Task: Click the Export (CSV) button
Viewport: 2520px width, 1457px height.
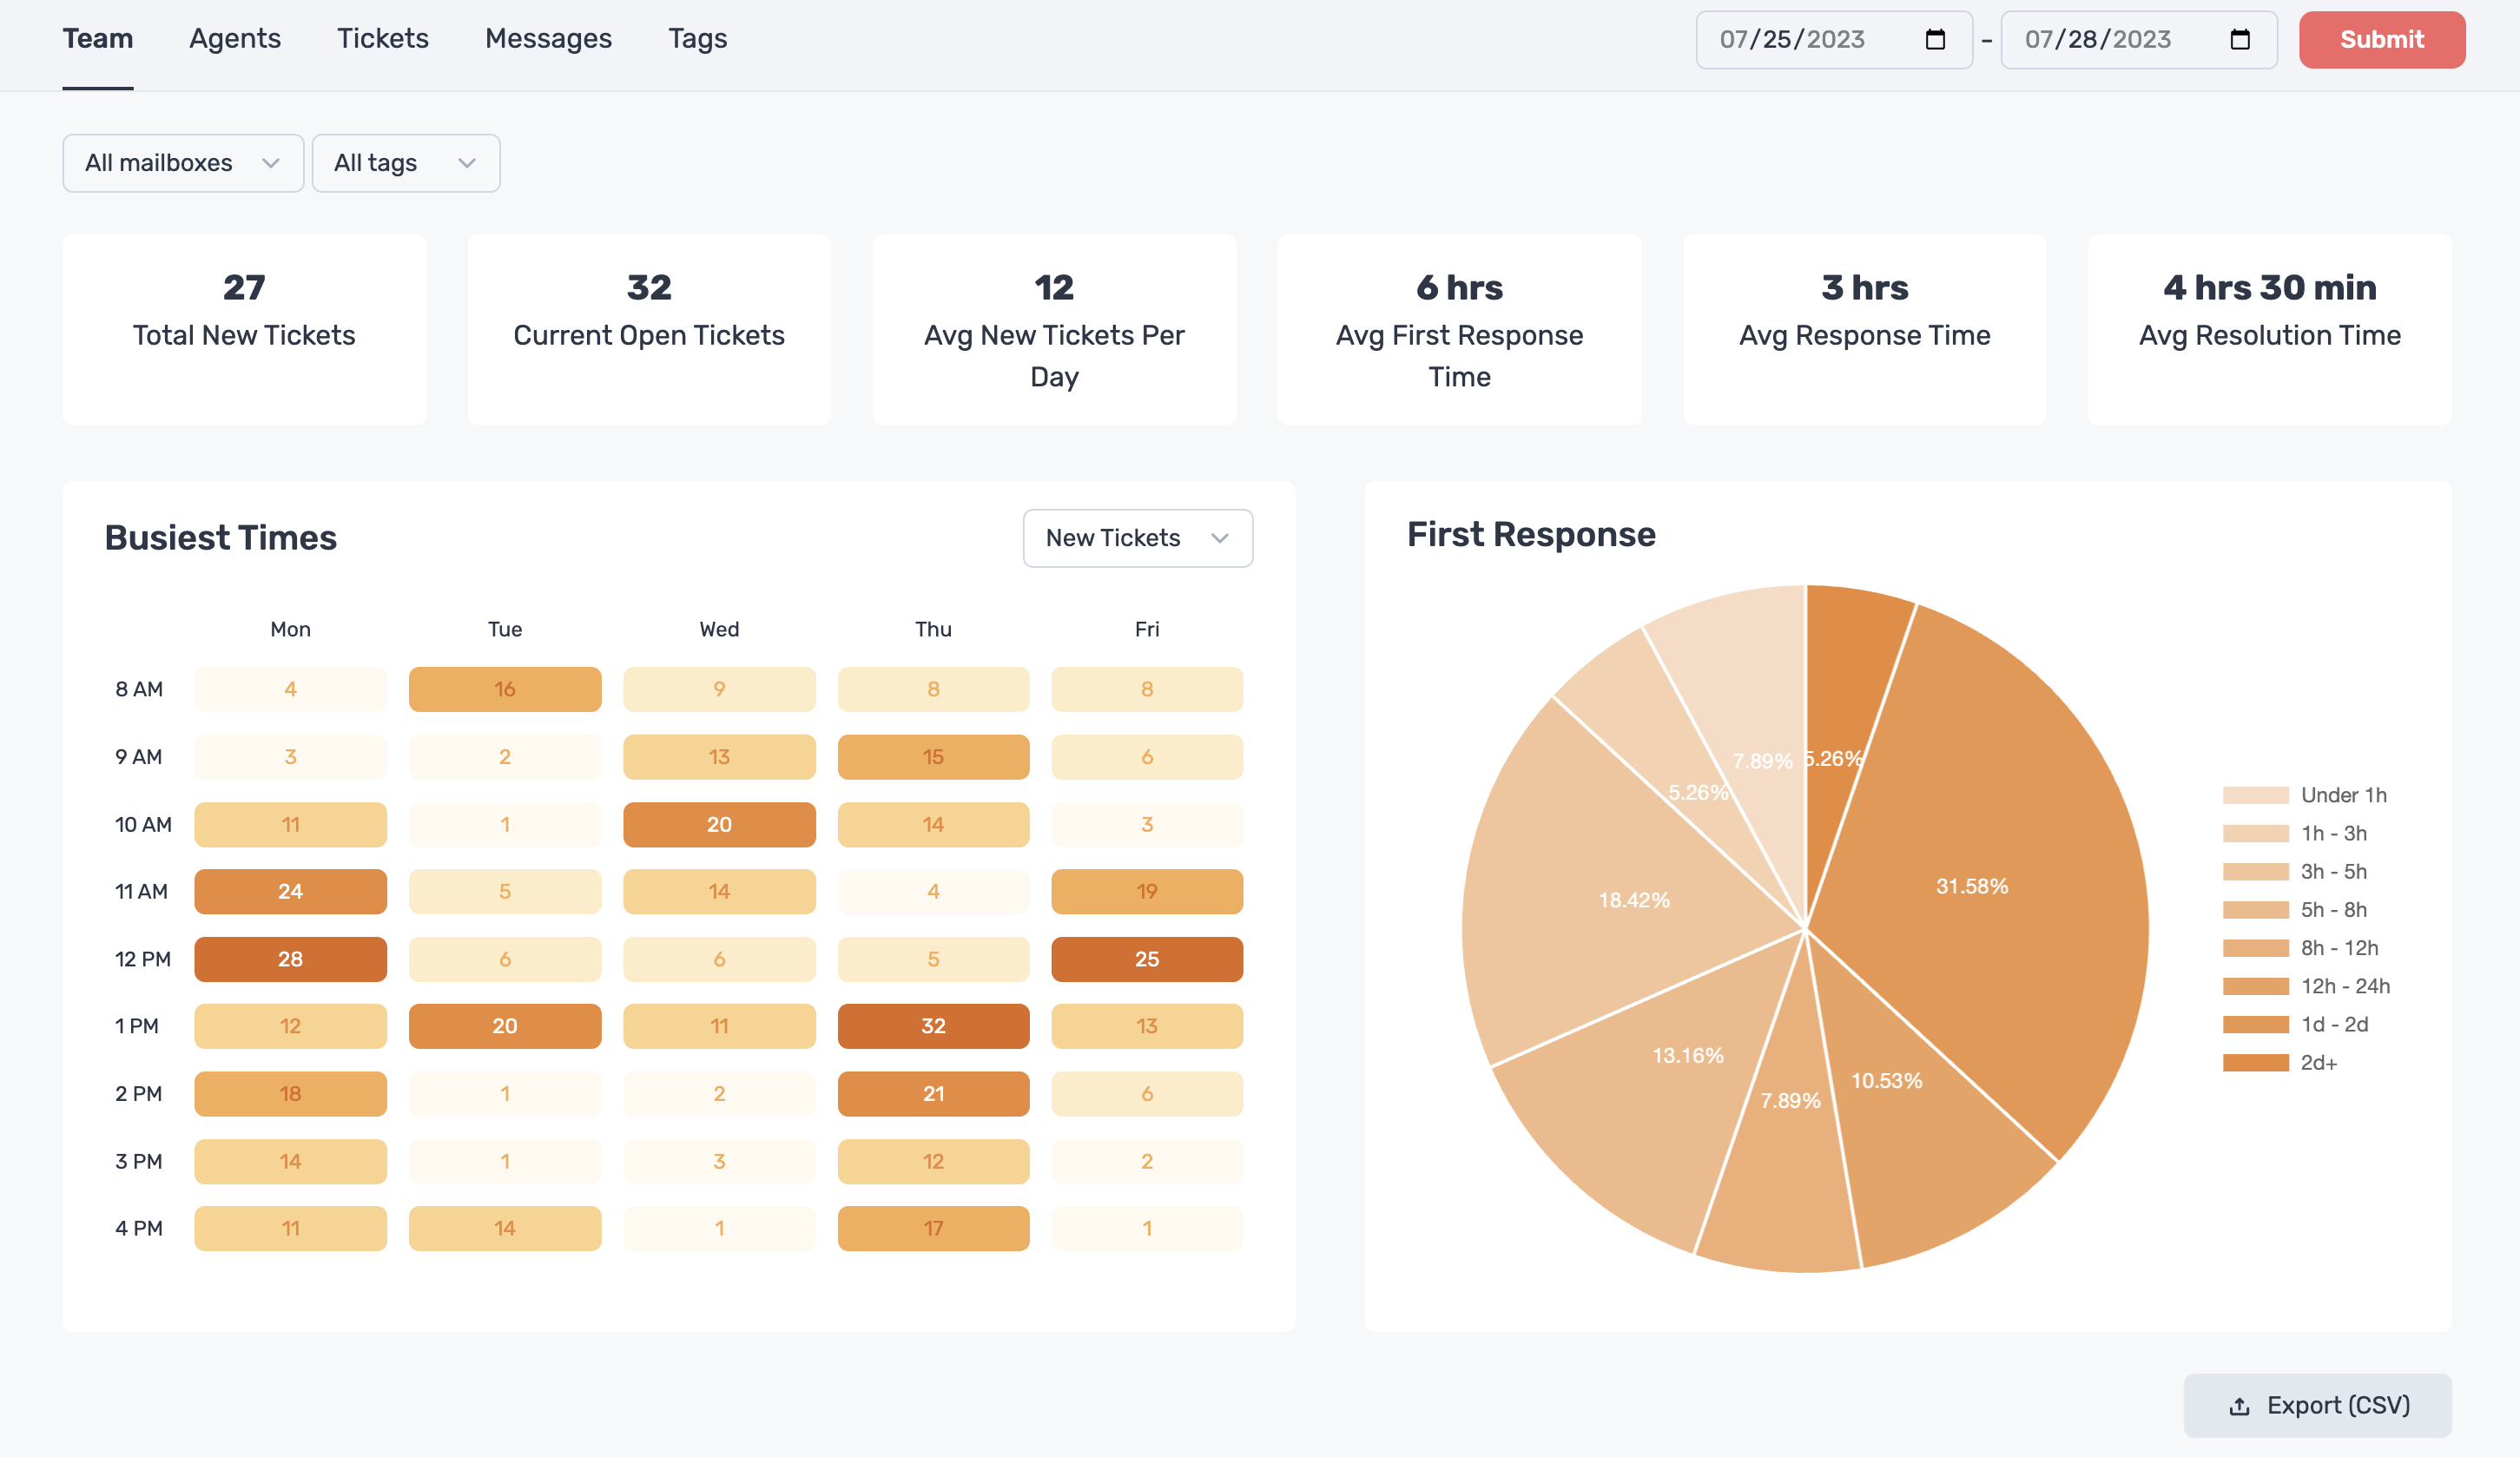Action: click(2317, 1404)
